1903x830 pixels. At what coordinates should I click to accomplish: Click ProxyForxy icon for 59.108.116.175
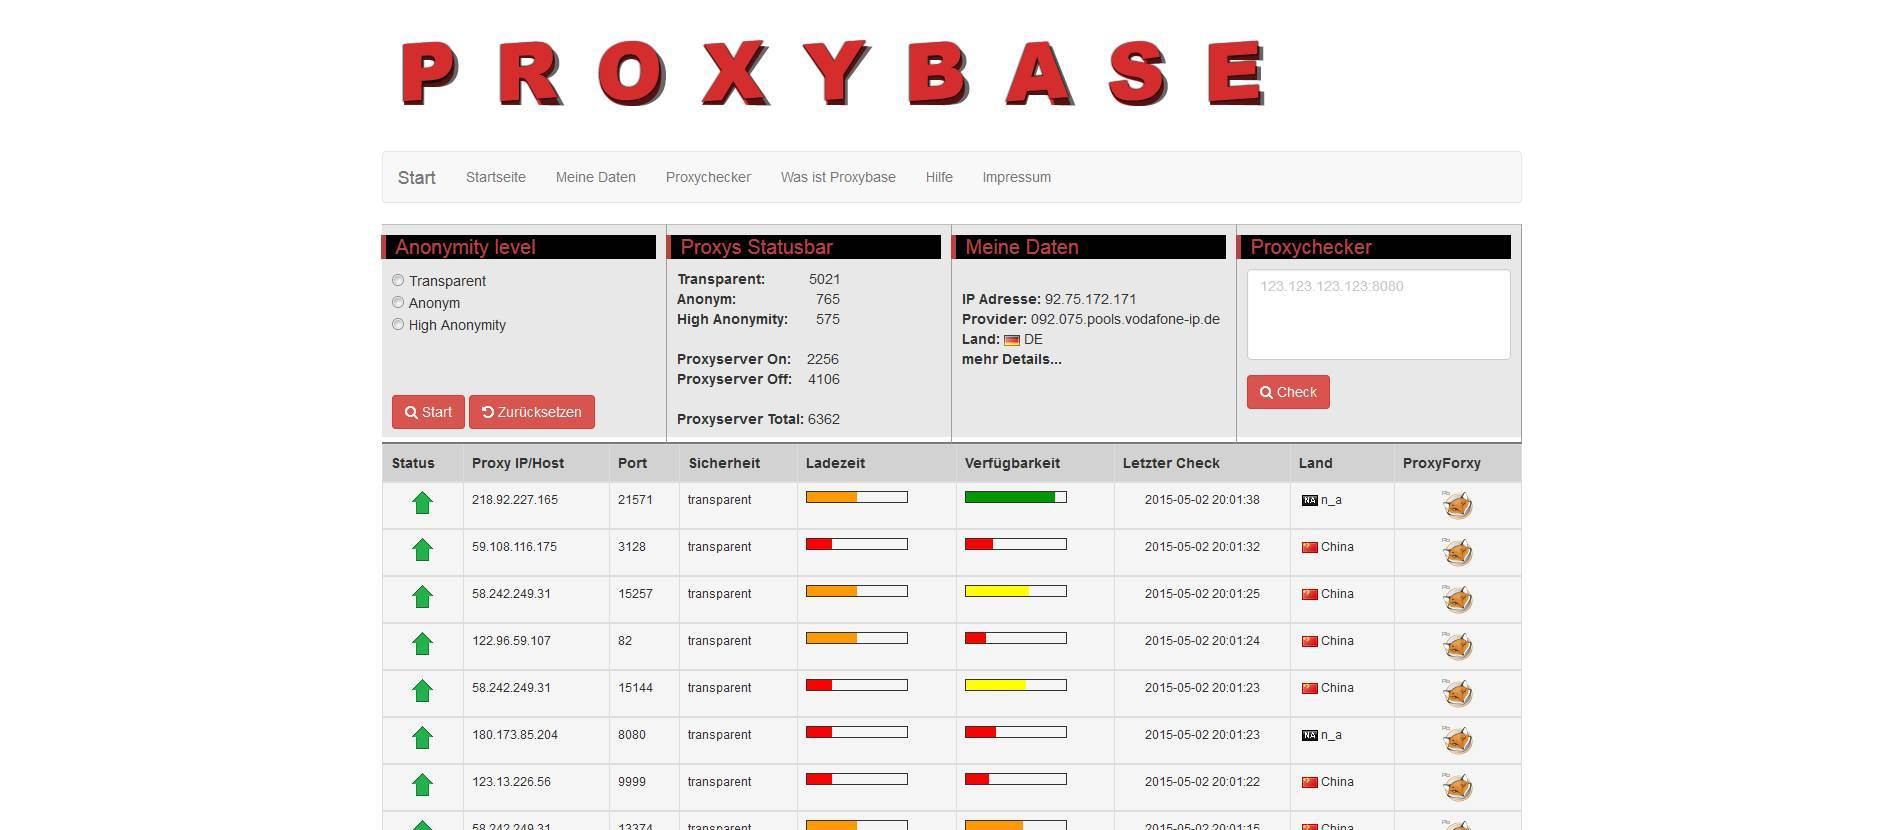[1457, 552]
